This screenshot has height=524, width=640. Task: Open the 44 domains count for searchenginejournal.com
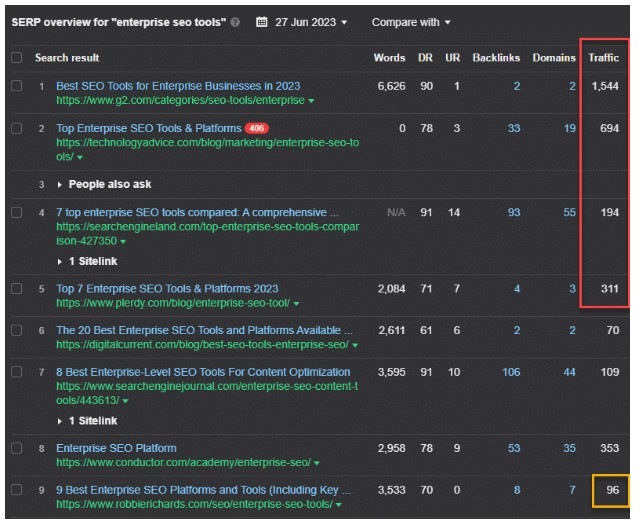pos(570,372)
